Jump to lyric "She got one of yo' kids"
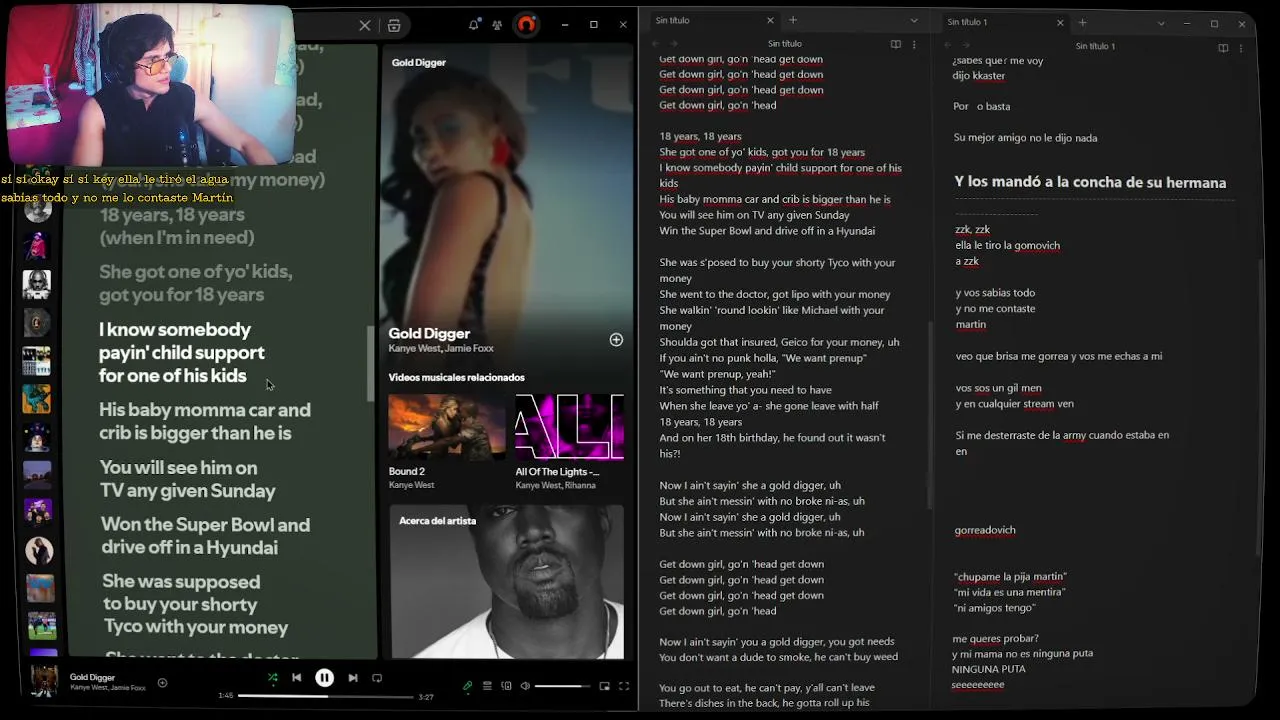The height and width of the screenshot is (720, 1280). pyautogui.click(x=196, y=283)
